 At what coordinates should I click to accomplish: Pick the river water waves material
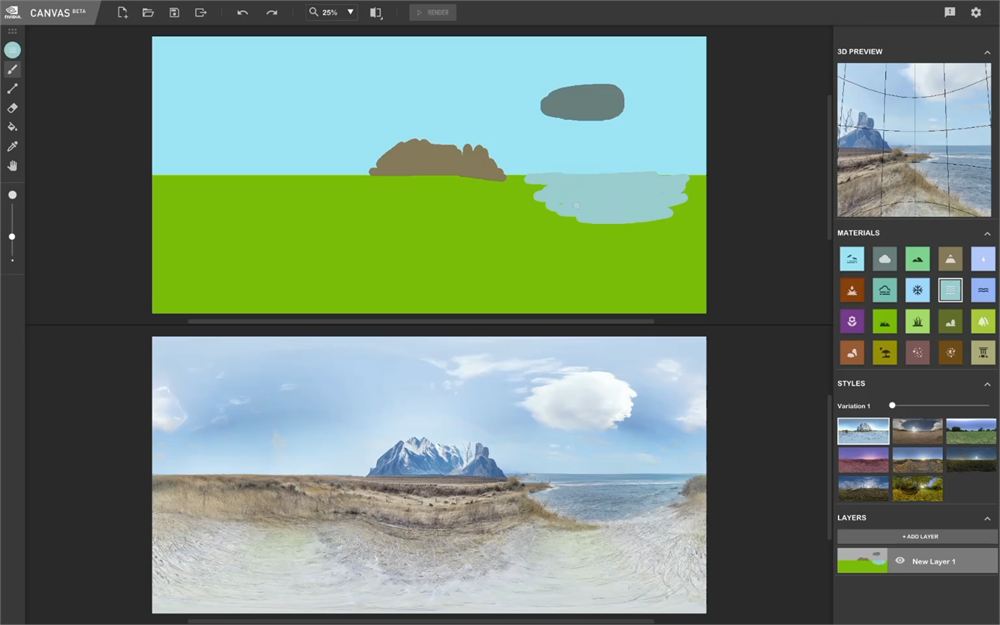tap(983, 290)
